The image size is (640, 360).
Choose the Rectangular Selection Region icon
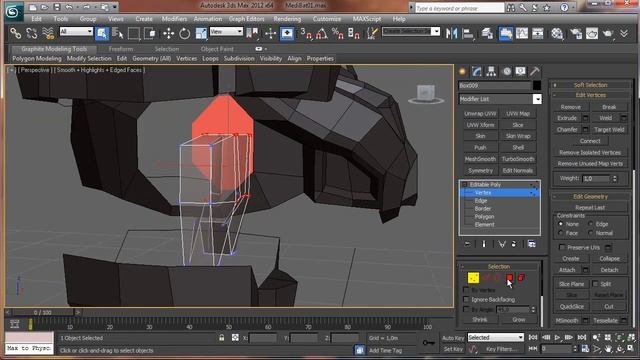134,33
